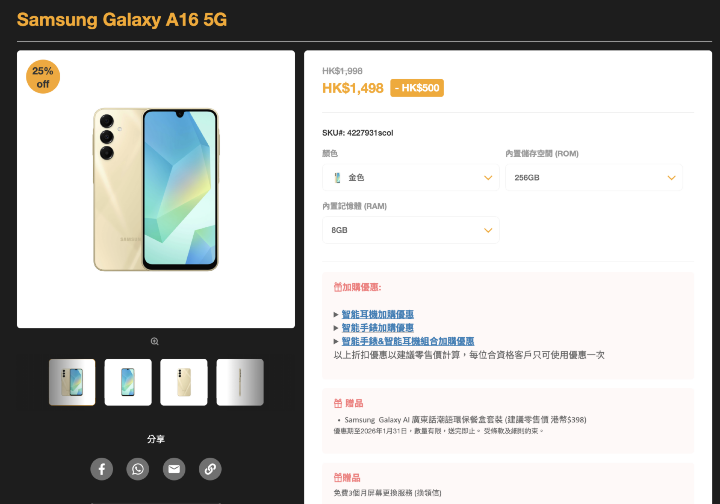Viewport: 720px width, 504px height.
Task: Click the 25% off badge
Action: tap(43, 77)
